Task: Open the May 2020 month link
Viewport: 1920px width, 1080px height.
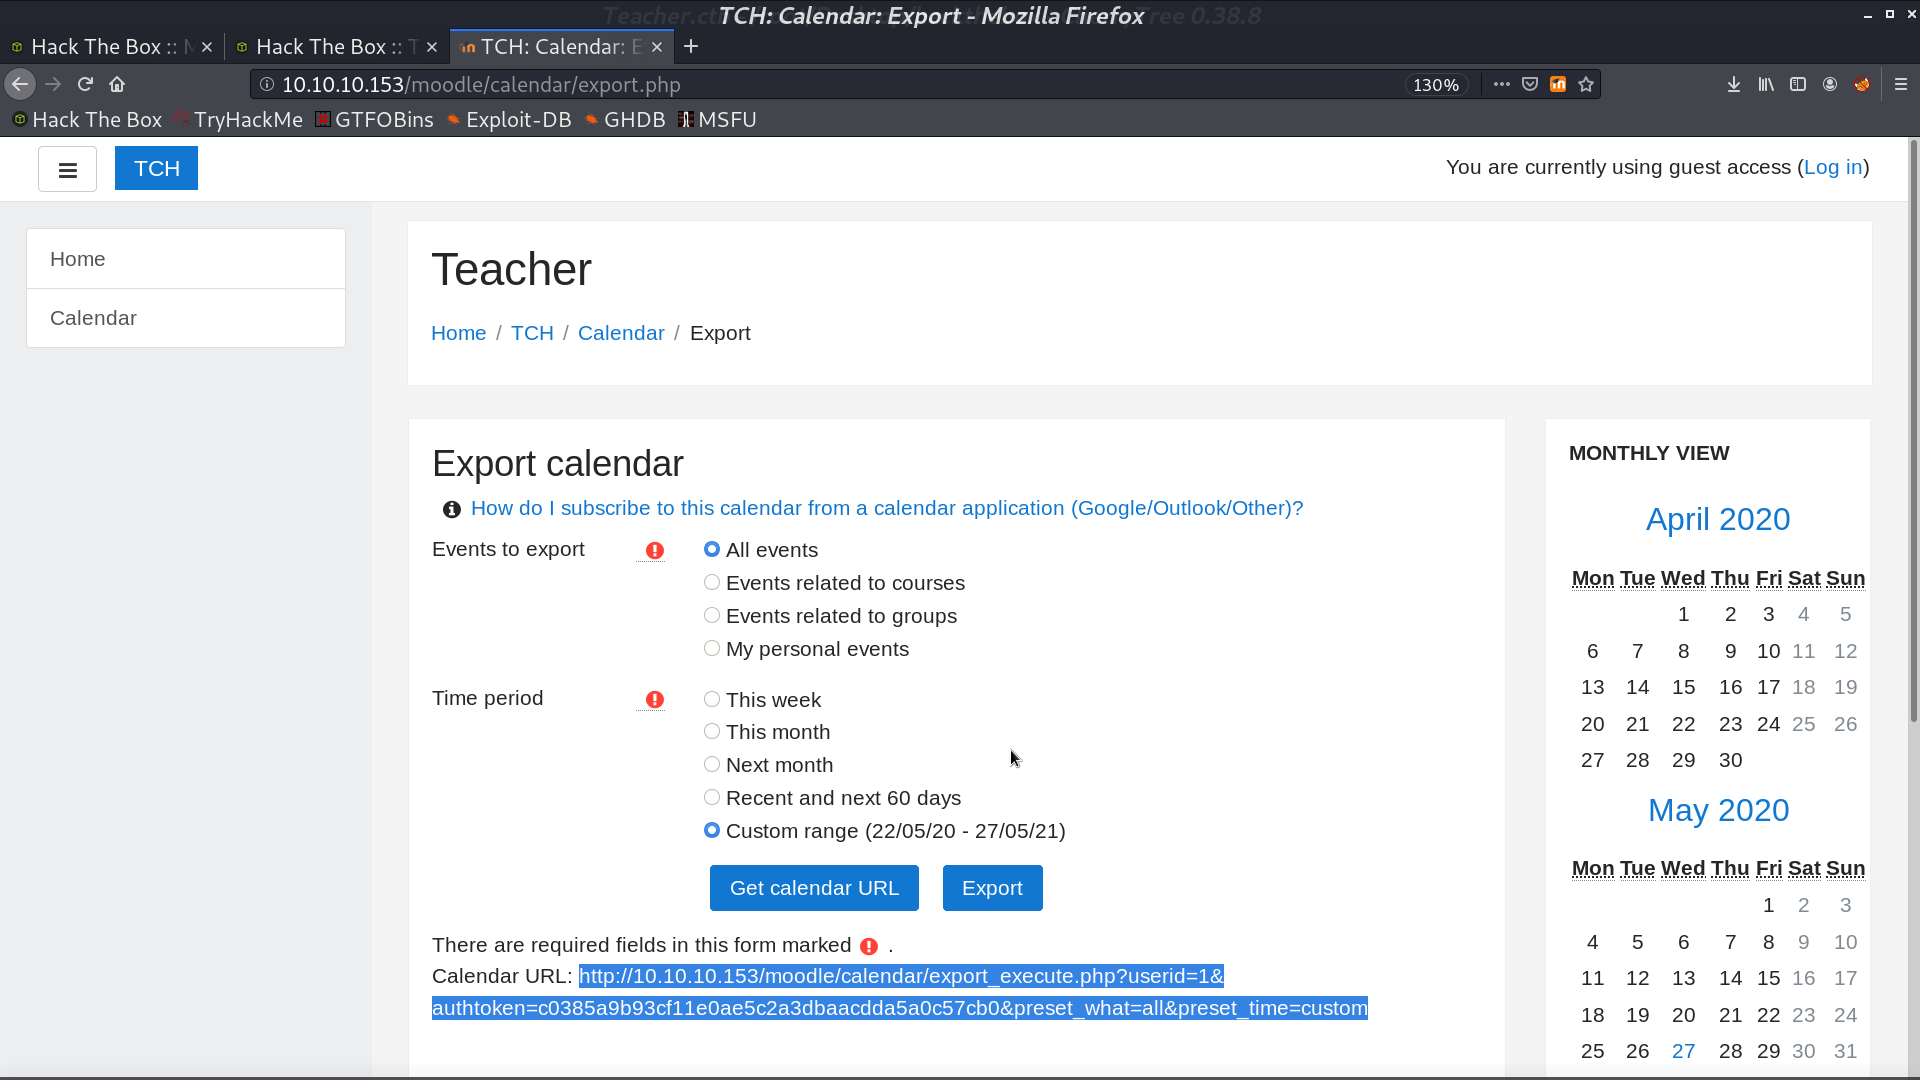Action: pyautogui.click(x=1718, y=810)
